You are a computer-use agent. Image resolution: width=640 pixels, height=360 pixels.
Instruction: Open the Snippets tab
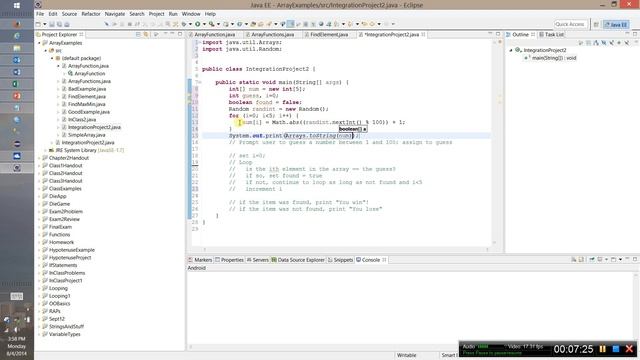point(340,260)
